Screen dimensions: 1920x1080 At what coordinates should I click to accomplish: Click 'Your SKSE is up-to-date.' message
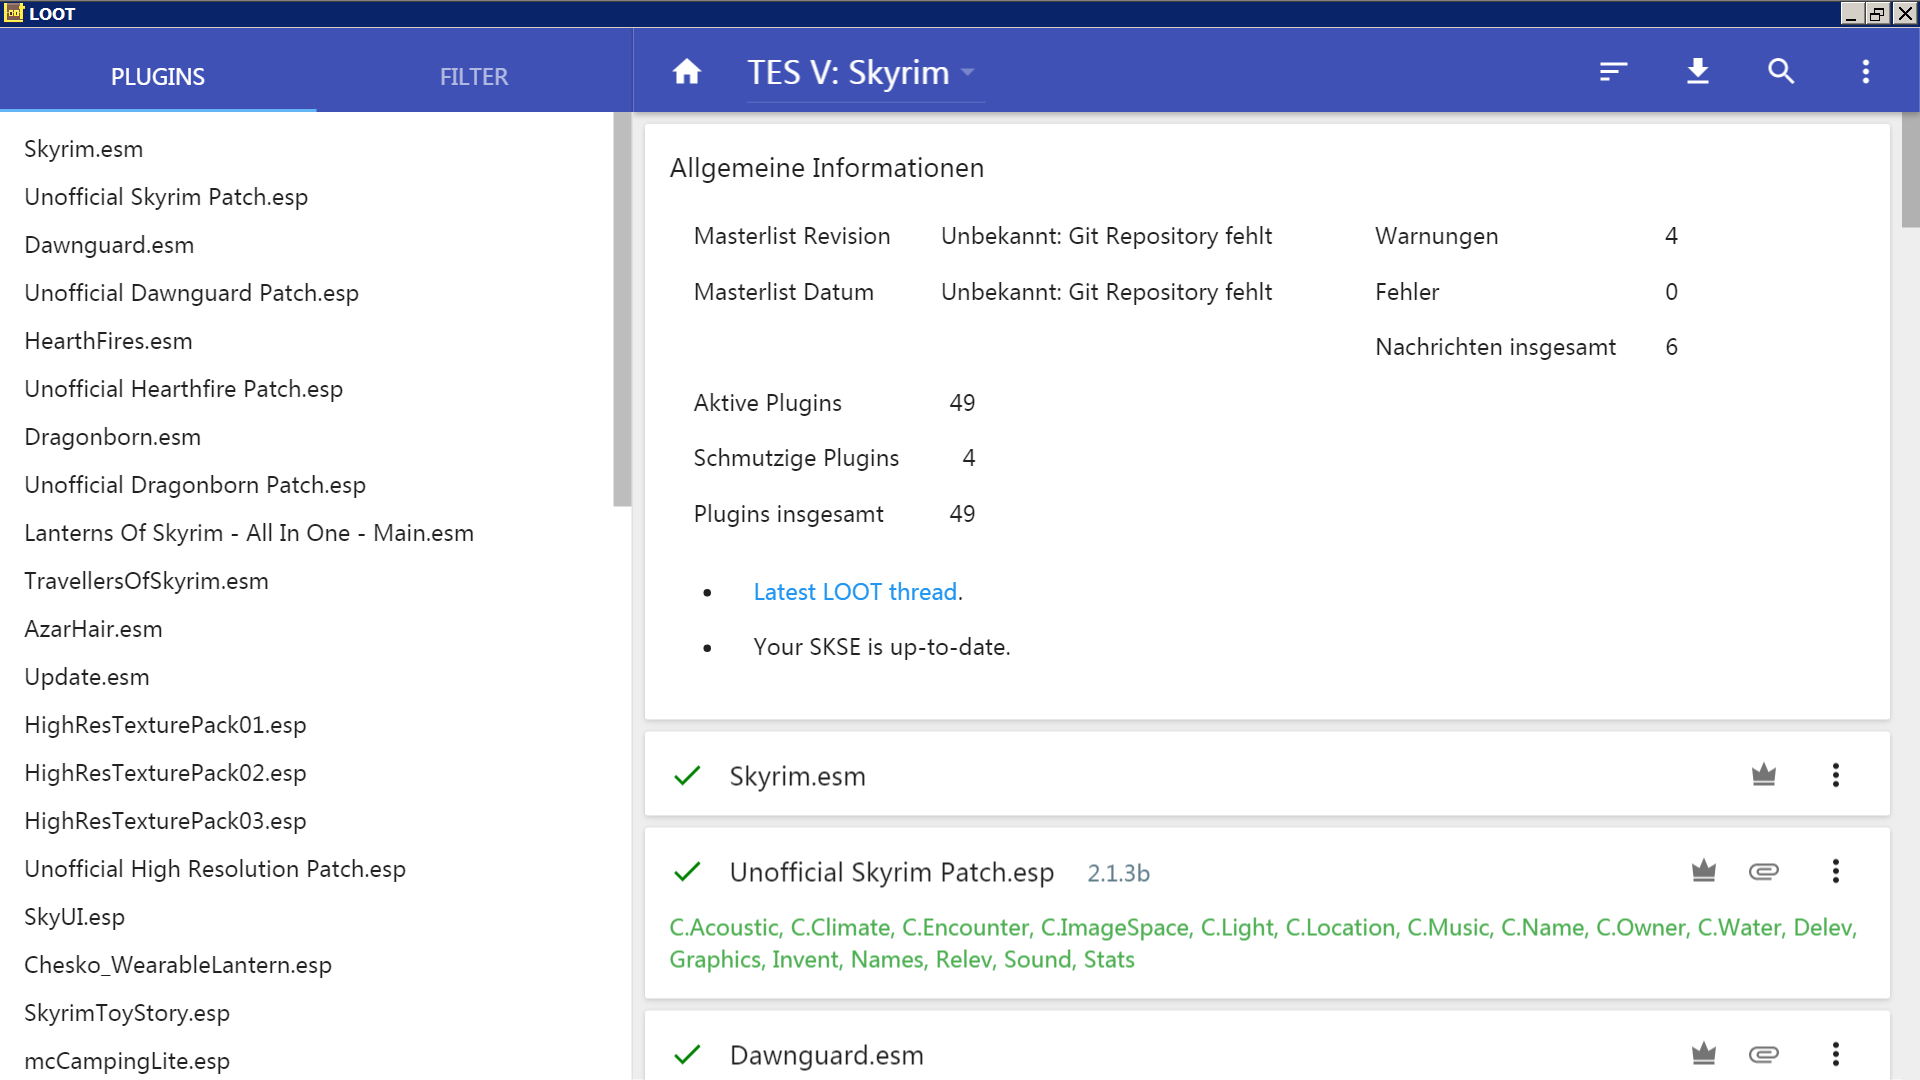882,647
